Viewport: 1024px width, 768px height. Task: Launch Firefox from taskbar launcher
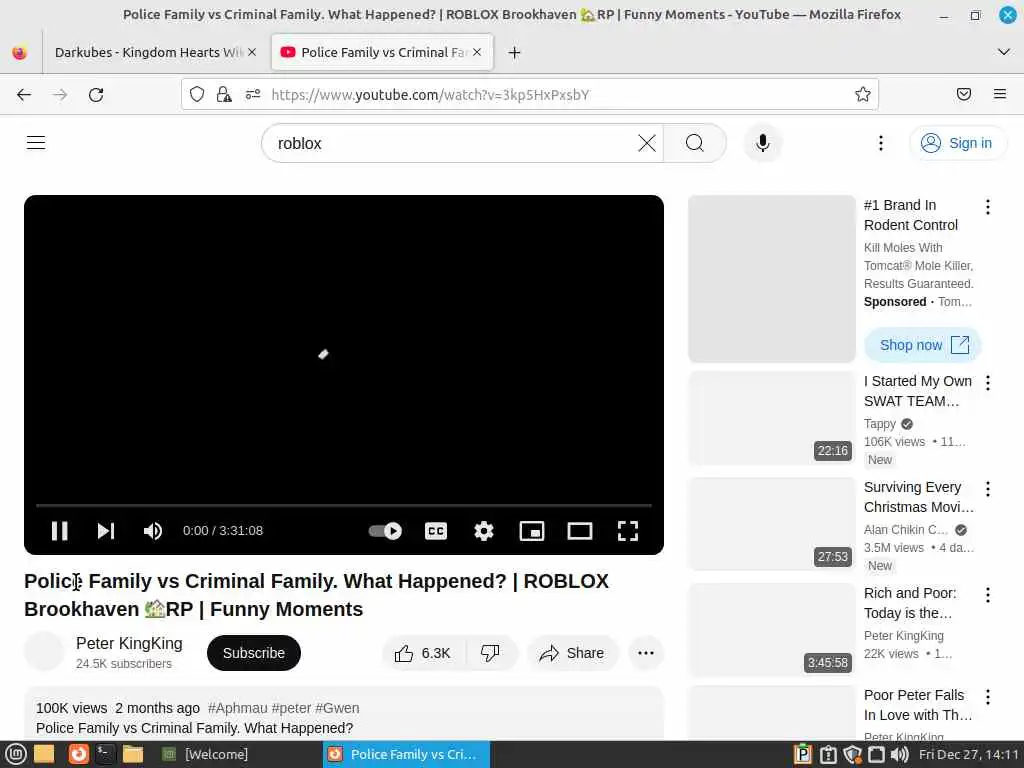click(x=78, y=754)
